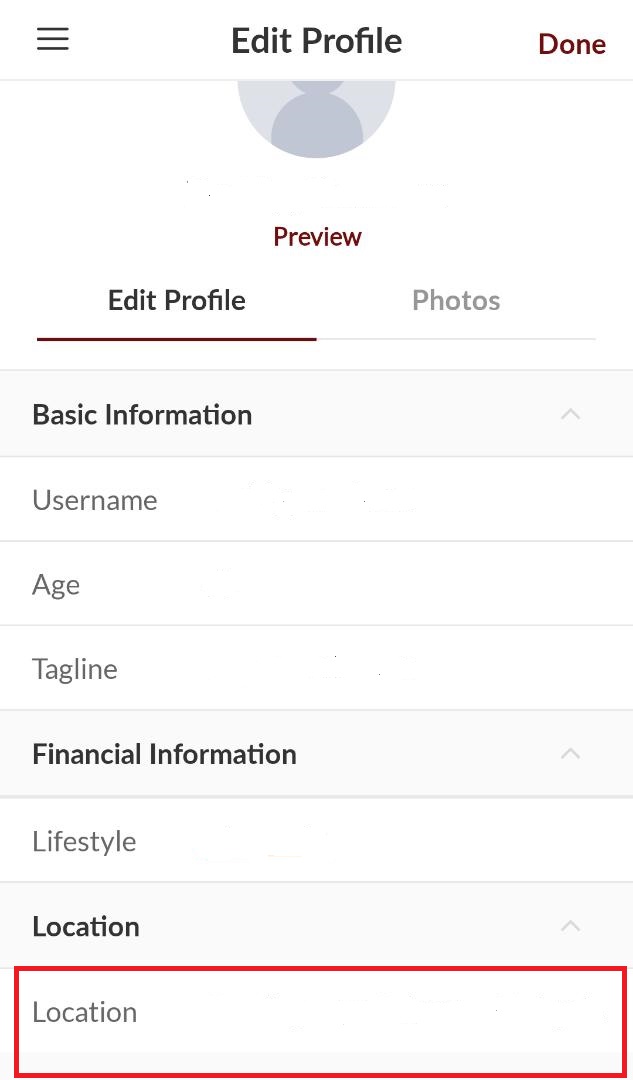Viewport: 633px width, 1080px height.
Task: Tap the profile avatar placeholder
Action: point(316,115)
